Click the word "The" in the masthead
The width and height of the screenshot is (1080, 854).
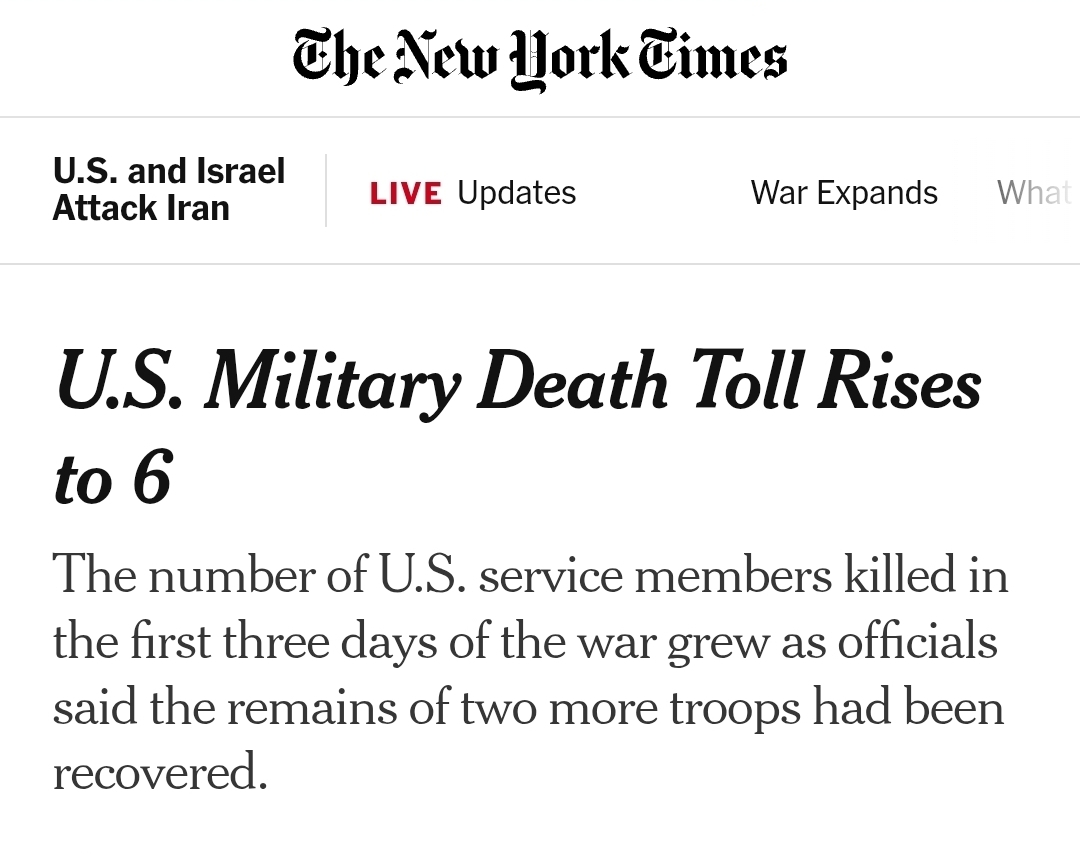coord(335,58)
